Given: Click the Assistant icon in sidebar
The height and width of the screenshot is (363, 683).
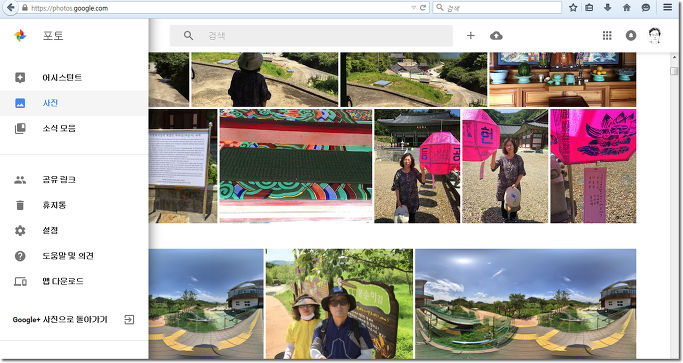Looking at the screenshot, I should point(20,78).
